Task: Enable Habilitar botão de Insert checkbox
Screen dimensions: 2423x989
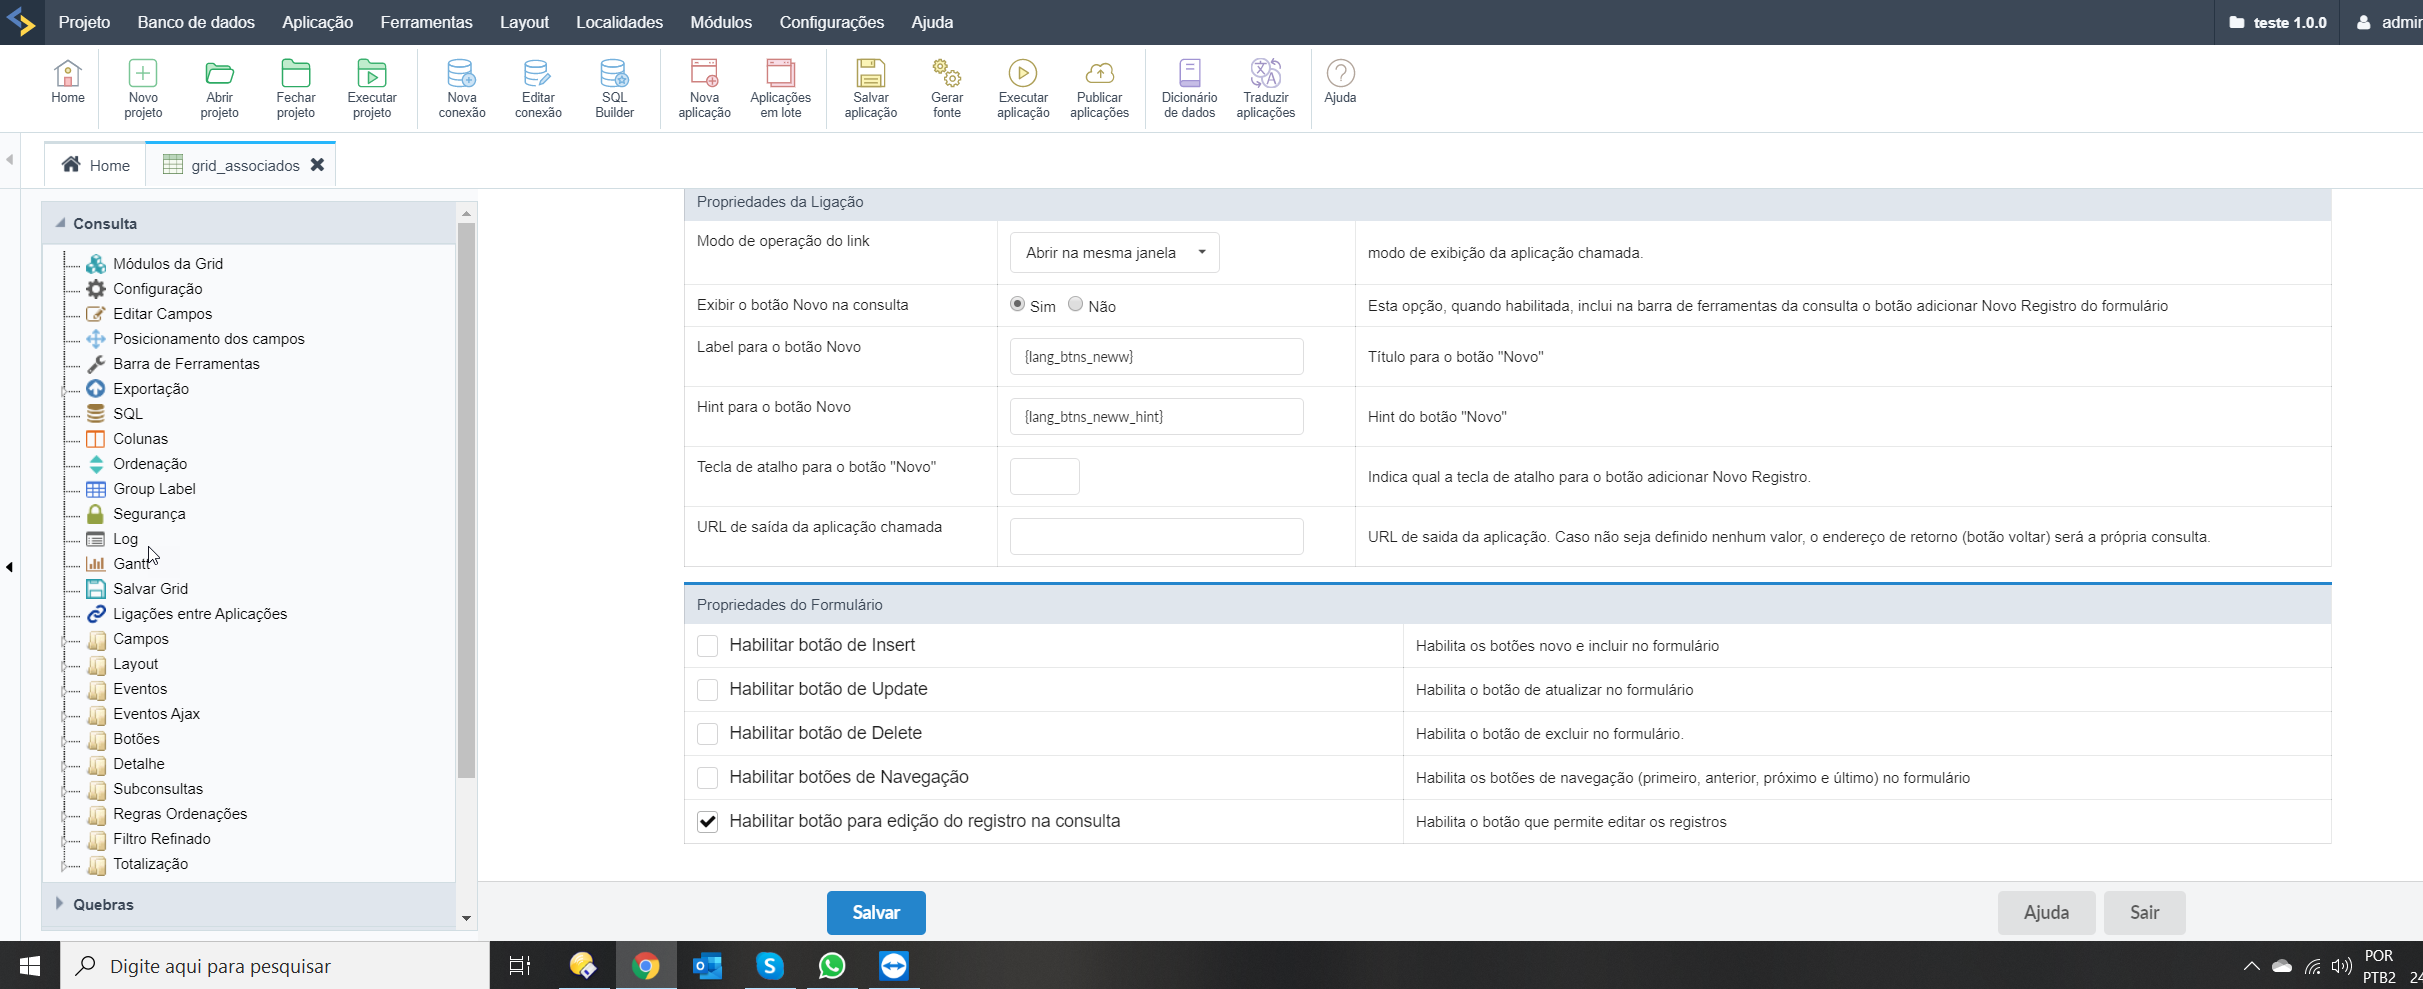Action: click(707, 646)
